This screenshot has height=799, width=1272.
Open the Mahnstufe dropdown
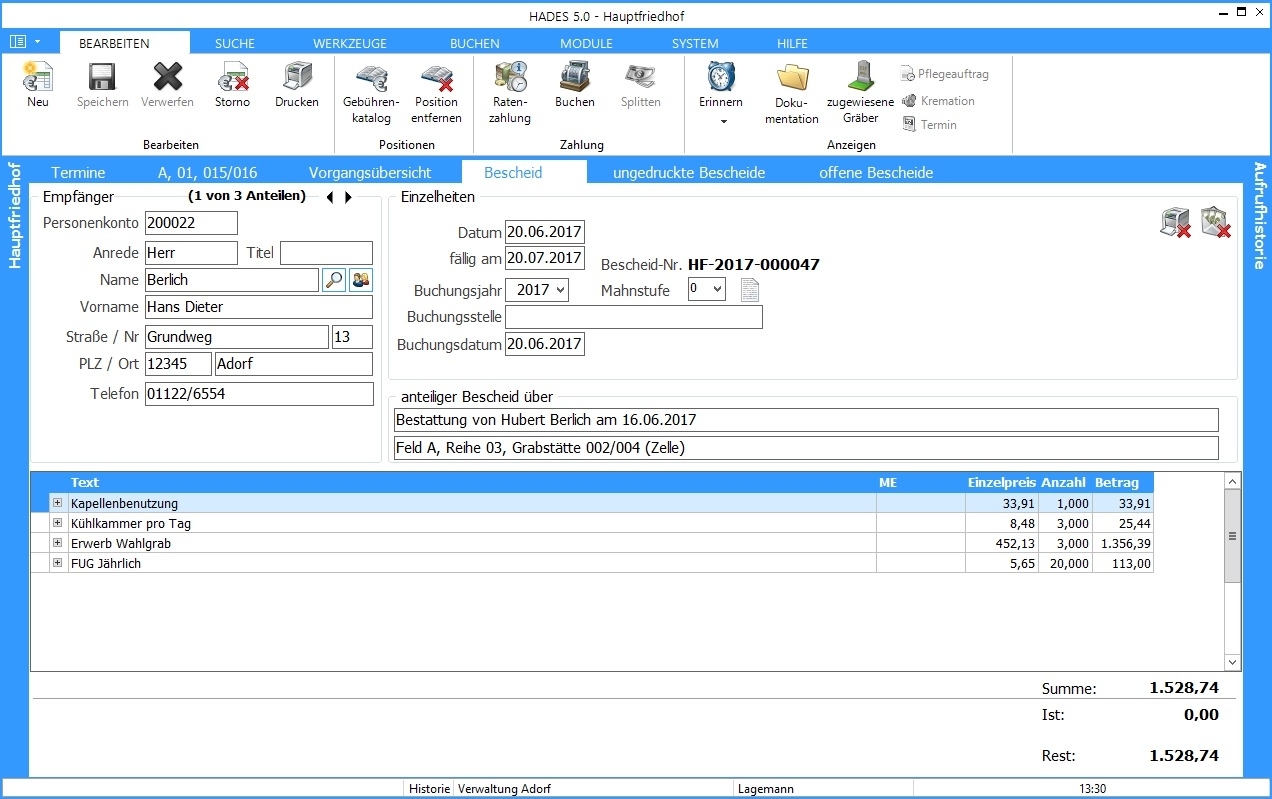707,290
